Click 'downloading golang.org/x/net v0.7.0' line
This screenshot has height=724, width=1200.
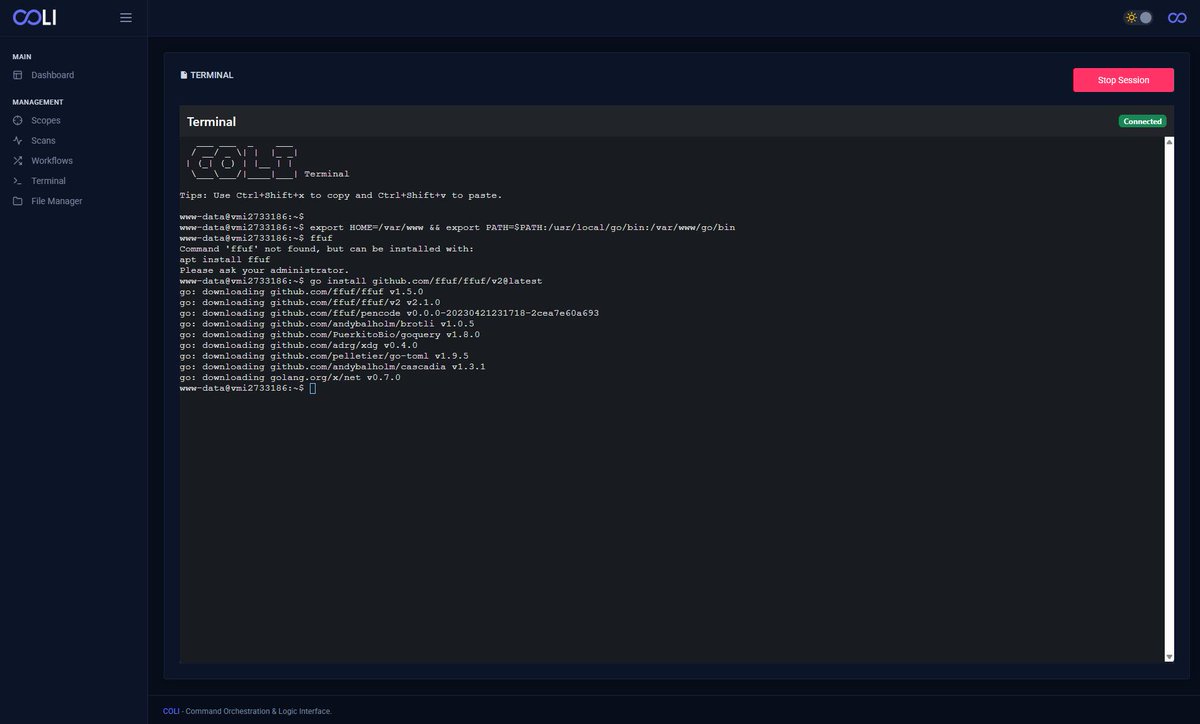point(290,377)
